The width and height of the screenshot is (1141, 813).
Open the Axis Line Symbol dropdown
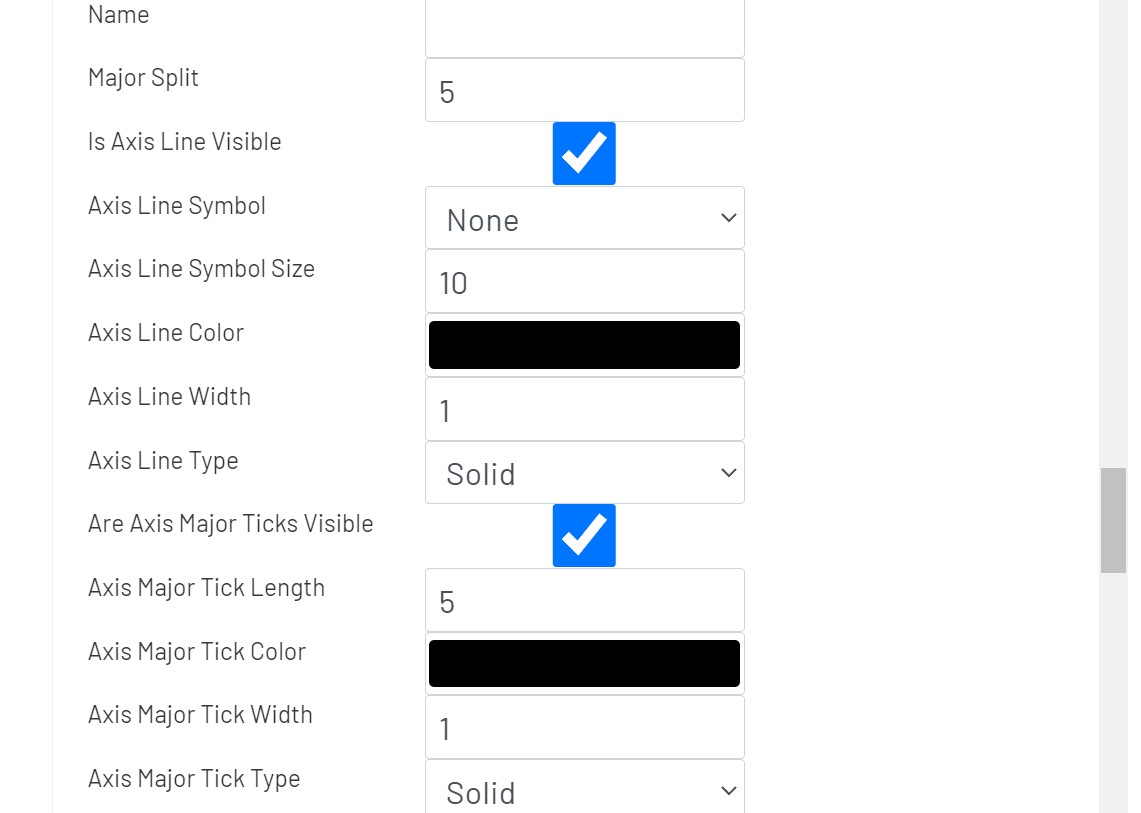(584, 217)
